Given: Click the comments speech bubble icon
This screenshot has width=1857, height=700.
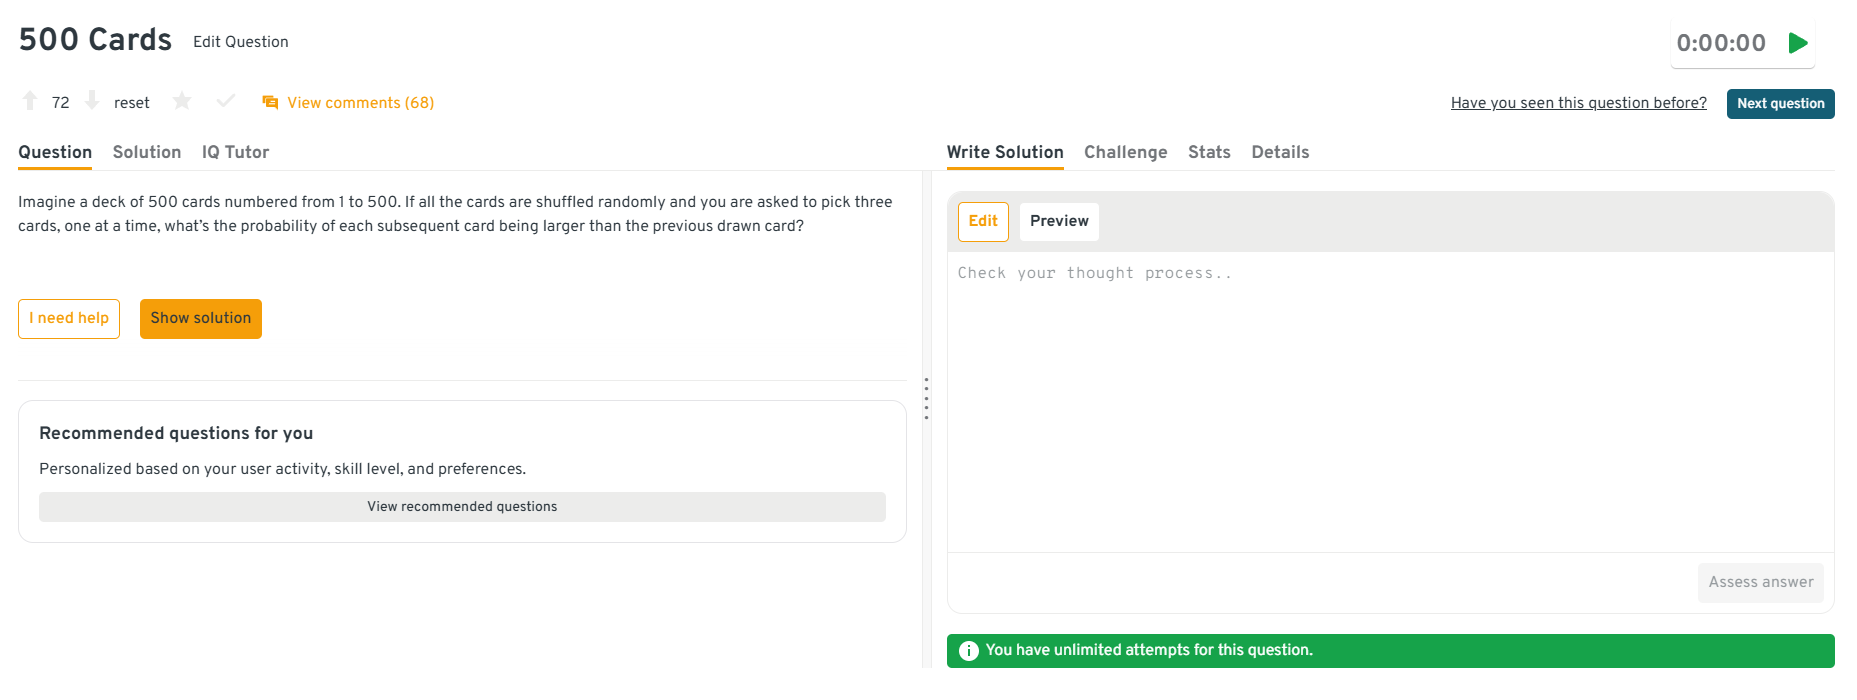Looking at the screenshot, I should (x=270, y=103).
